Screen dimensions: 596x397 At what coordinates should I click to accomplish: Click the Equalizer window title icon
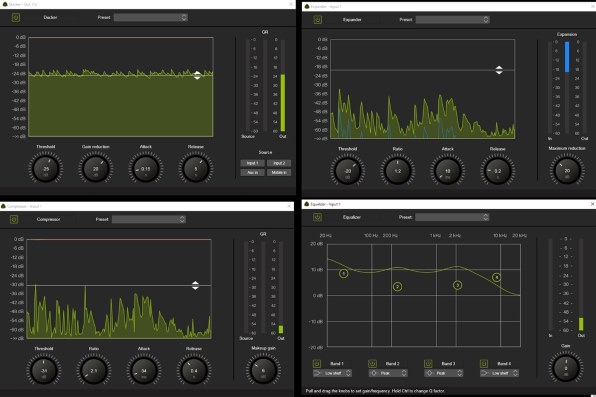307,204
